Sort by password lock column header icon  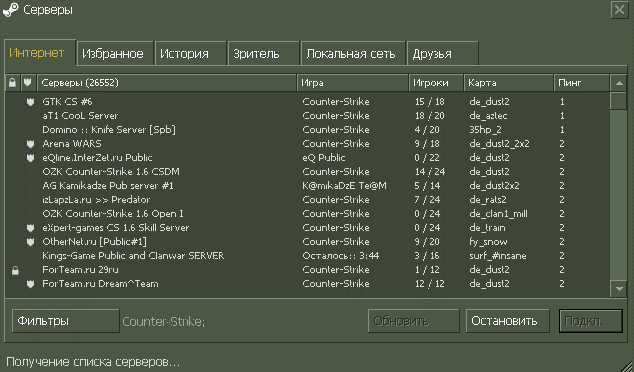13,83
